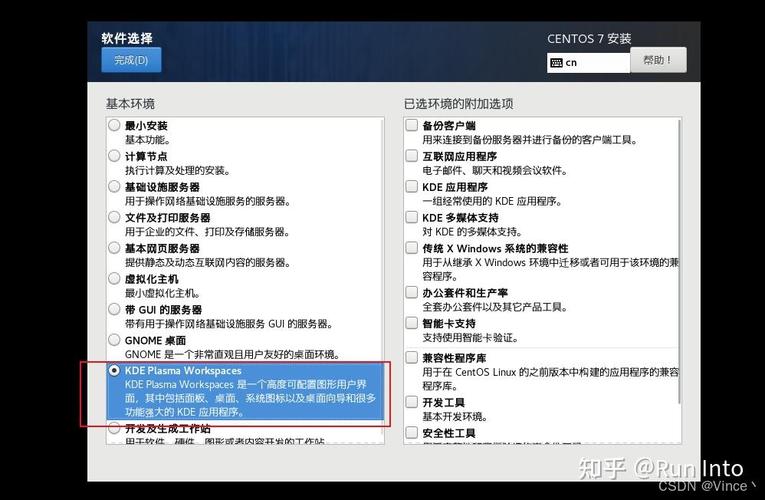Click text 支持使用智能卡验证。
Viewport: 765px width, 500px height.
pos(470,338)
